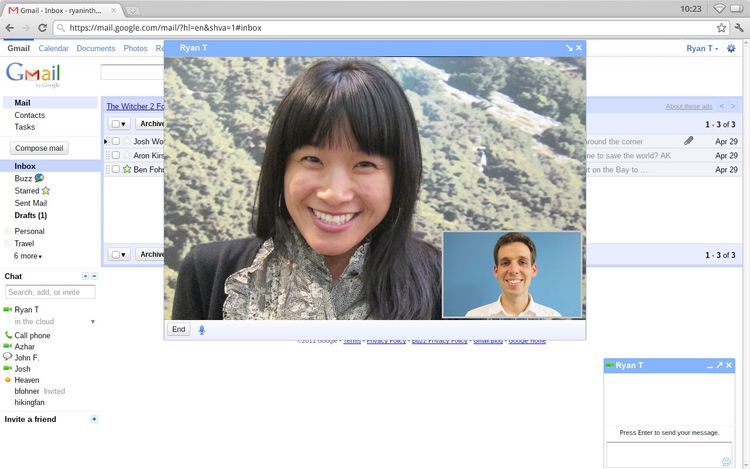The height and width of the screenshot is (469, 750).
Task: Open the Ryan T account dropdown
Action: (702, 48)
